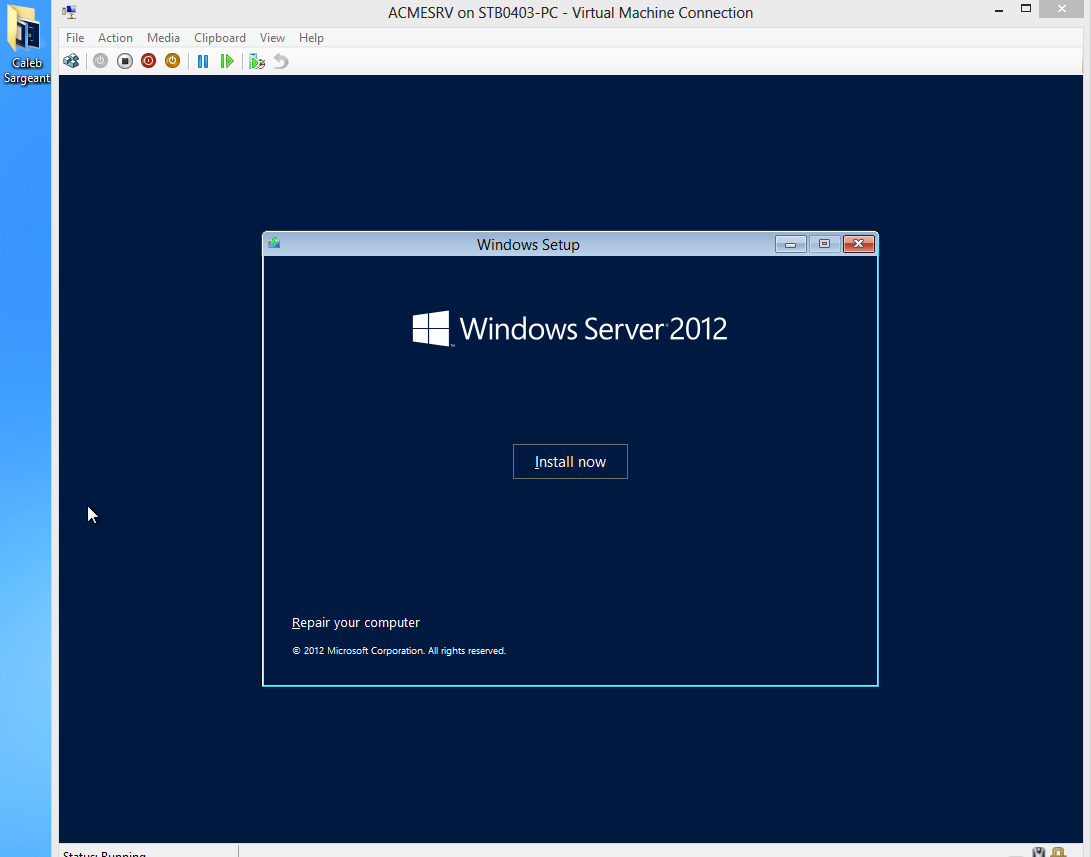Click the ACMESRV on STB0403-PC window title
This screenshot has height=857, width=1091.
pos(571,13)
